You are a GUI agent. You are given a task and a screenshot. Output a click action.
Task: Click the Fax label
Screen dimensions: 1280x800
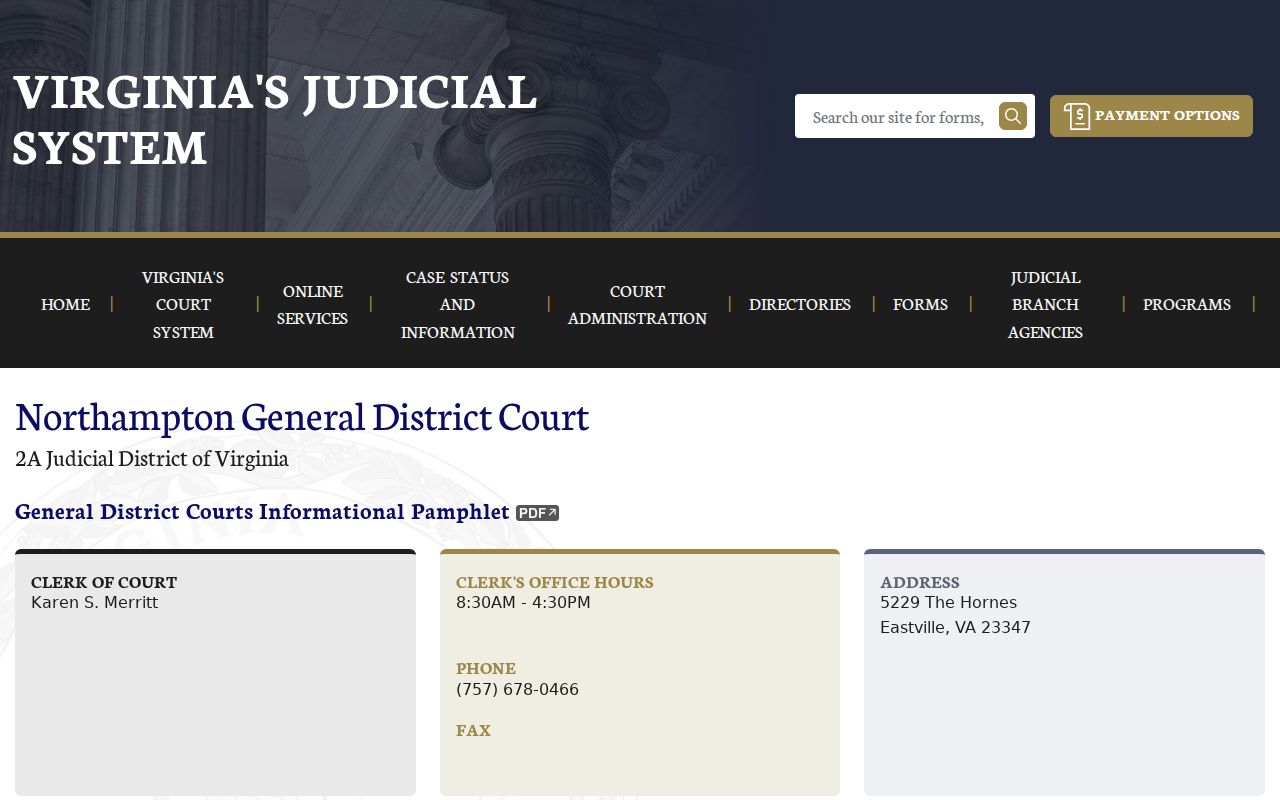pos(473,730)
